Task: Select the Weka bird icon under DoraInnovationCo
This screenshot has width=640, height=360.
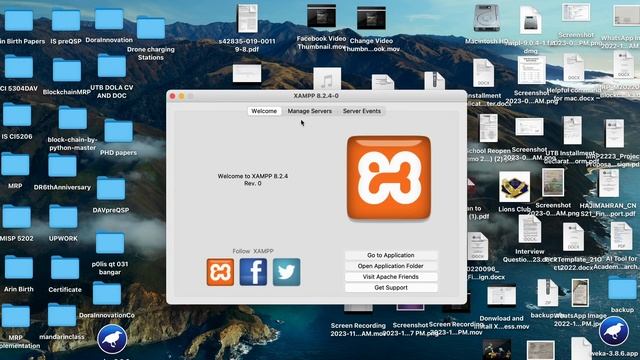Action: point(112,339)
